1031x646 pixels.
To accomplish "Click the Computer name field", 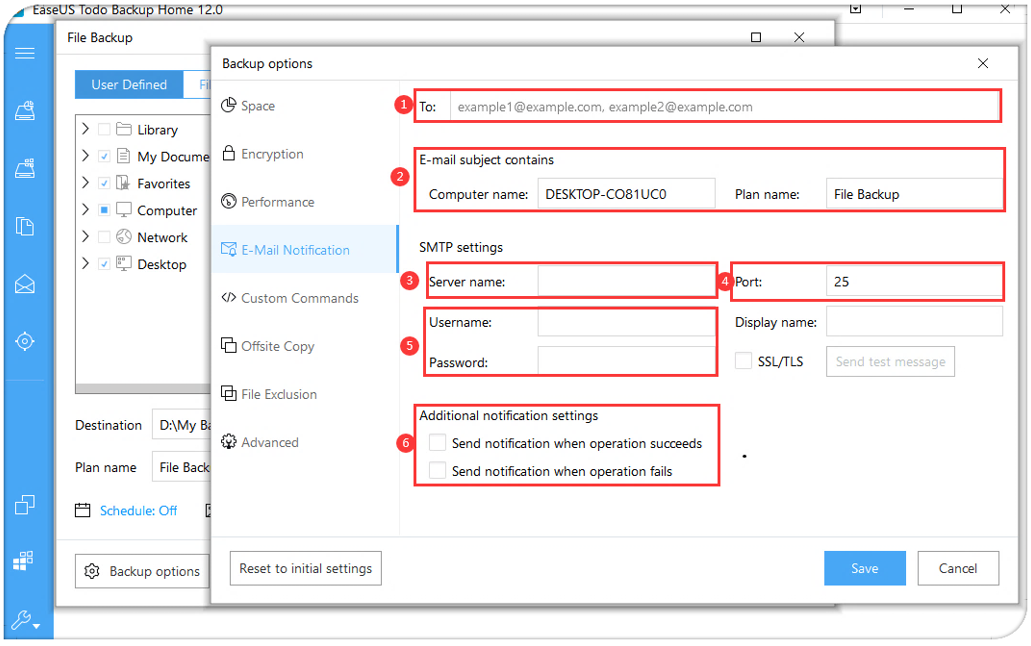I will 626,194.
